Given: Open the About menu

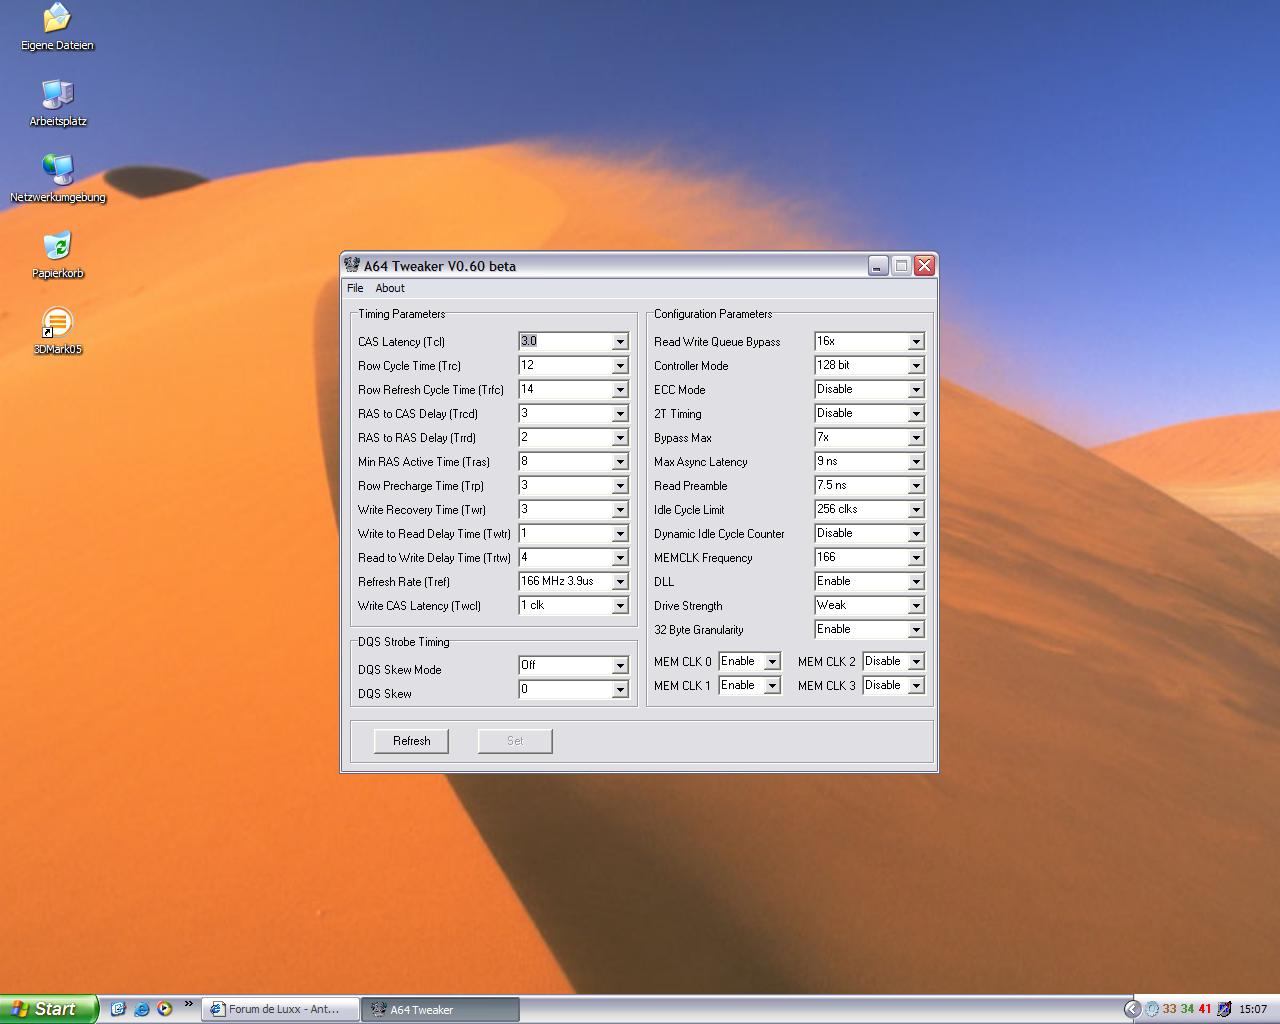Looking at the screenshot, I should click(x=390, y=288).
